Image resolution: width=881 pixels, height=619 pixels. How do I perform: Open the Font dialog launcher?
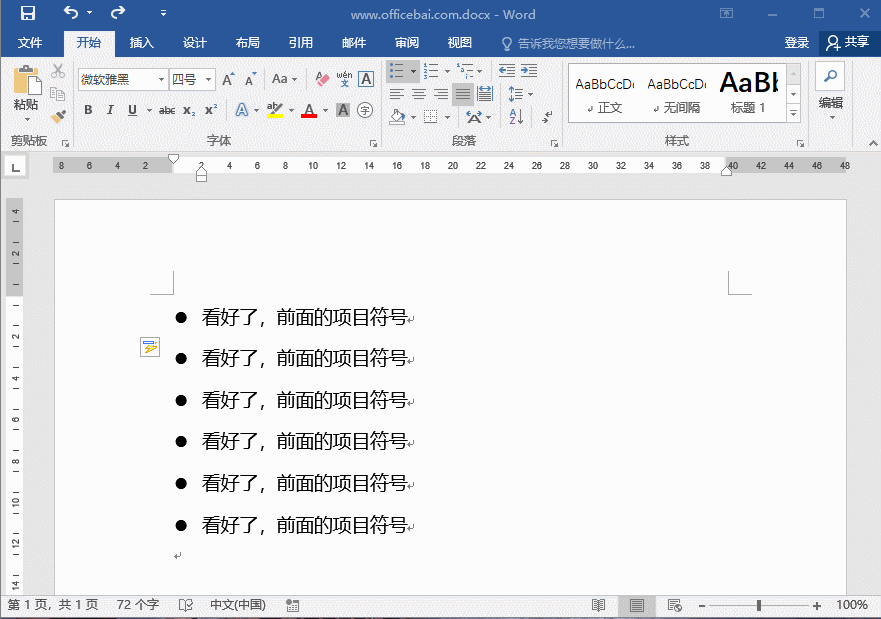tap(373, 144)
